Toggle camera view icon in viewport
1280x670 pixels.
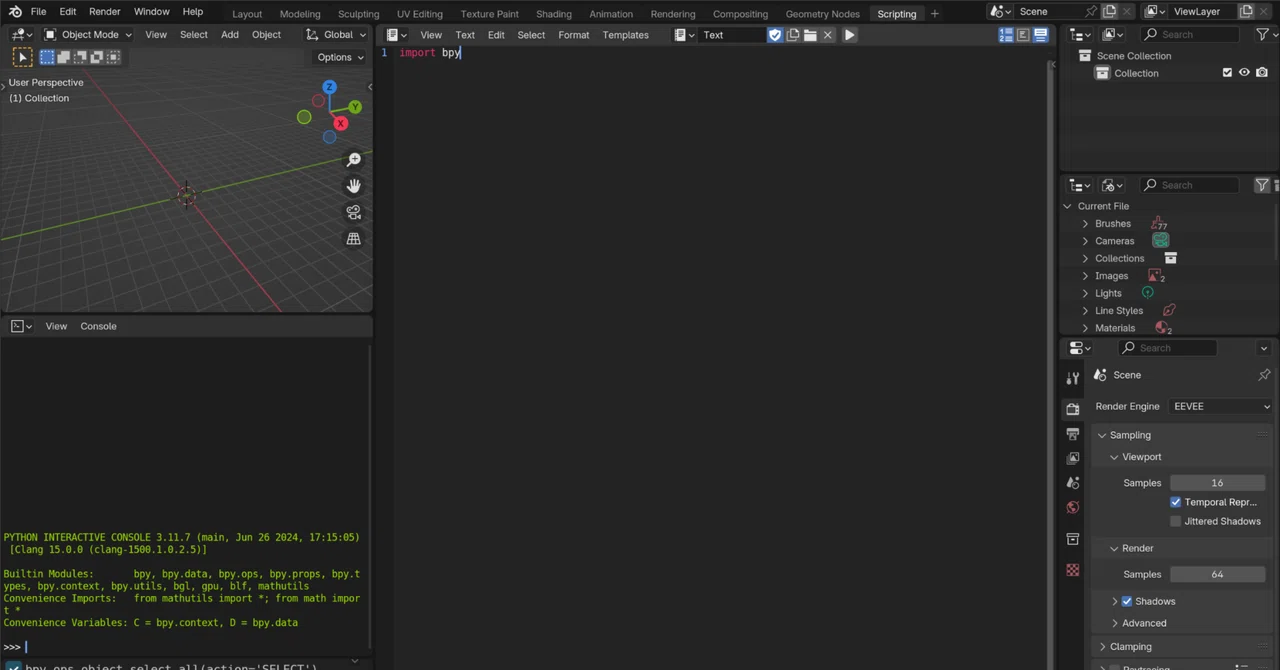[354, 212]
